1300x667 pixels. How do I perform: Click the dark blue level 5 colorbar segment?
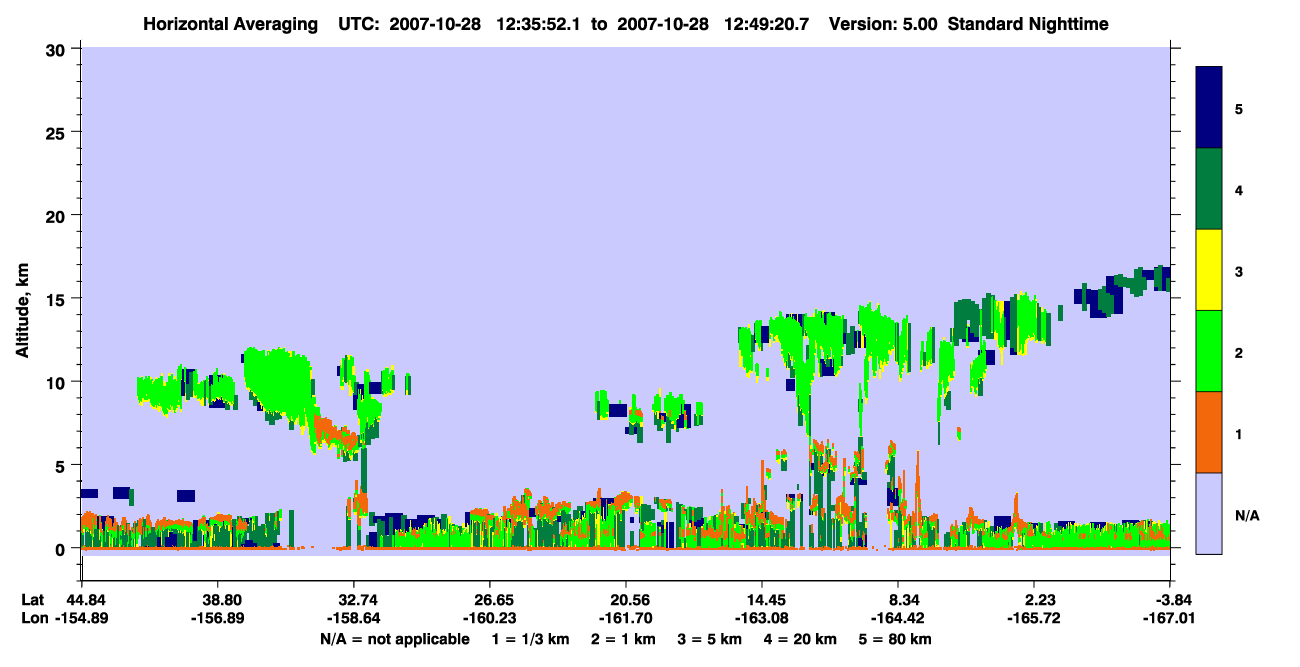1209,108
